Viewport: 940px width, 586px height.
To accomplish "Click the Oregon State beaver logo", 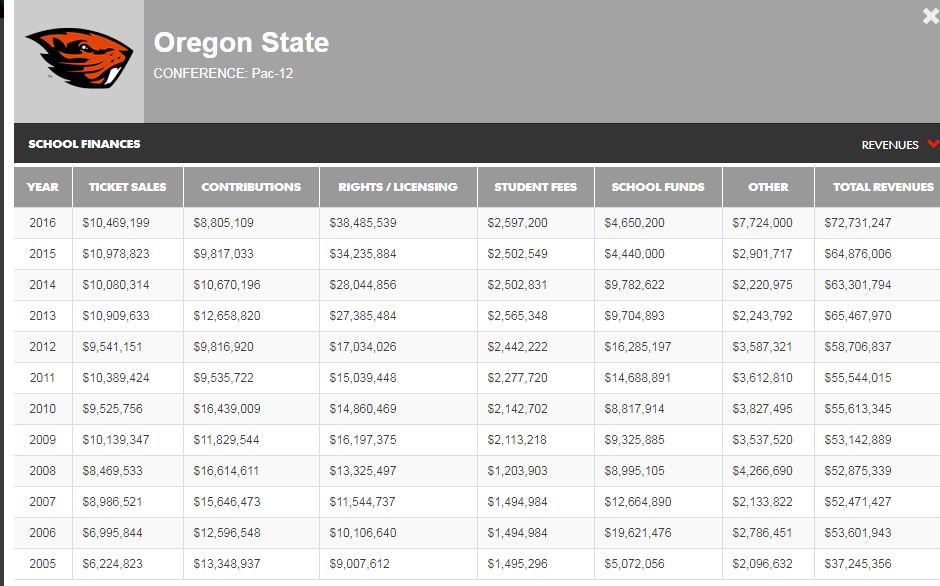I will [x=79, y=58].
